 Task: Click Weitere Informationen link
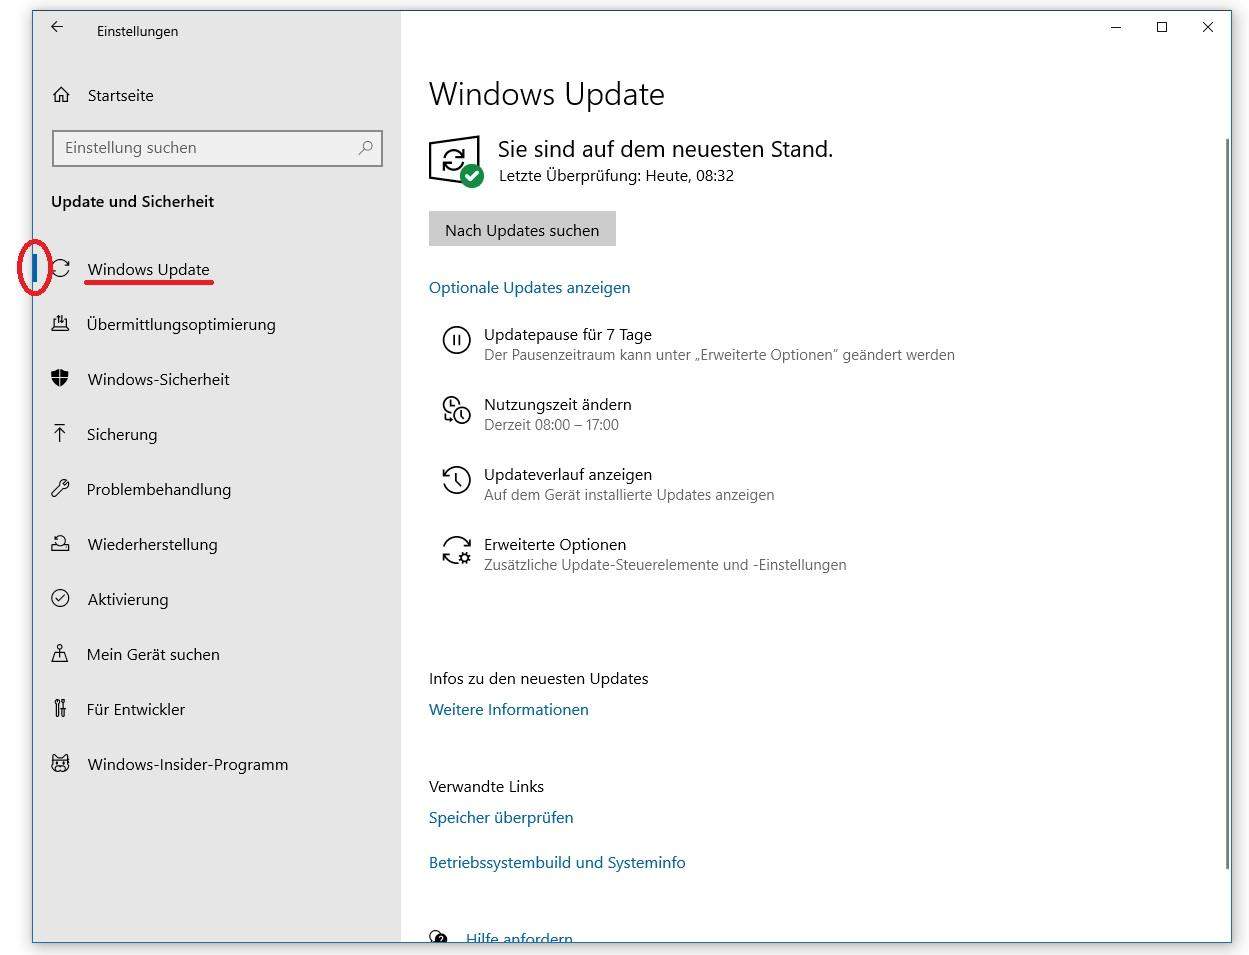pos(508,709)
